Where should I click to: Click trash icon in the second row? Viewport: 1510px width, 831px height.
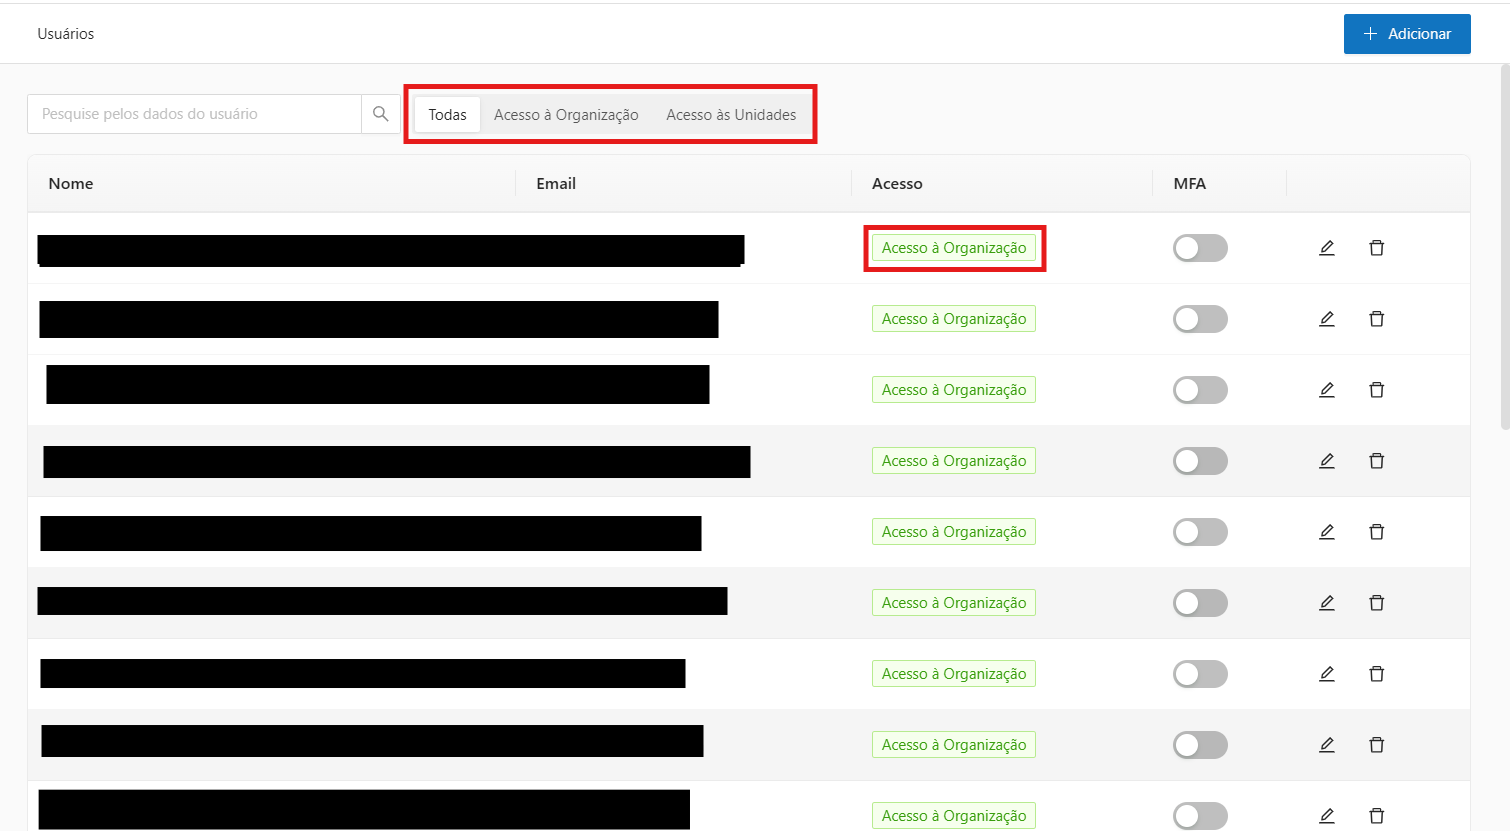tap(1376, 319)
